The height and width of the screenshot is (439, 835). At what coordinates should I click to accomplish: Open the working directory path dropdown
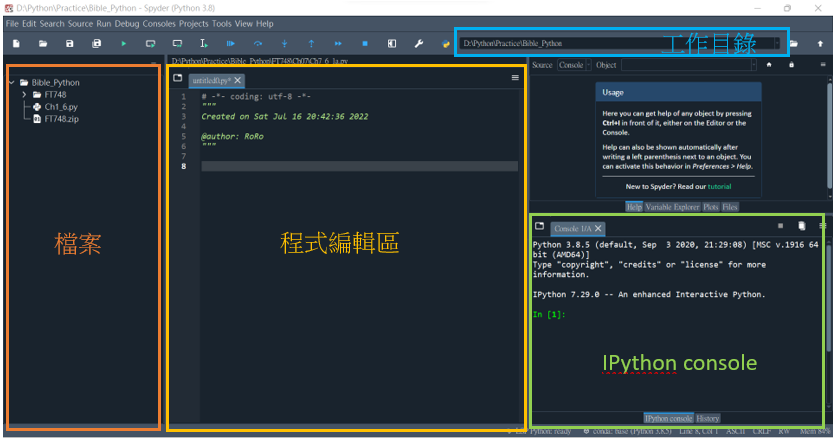776,44
